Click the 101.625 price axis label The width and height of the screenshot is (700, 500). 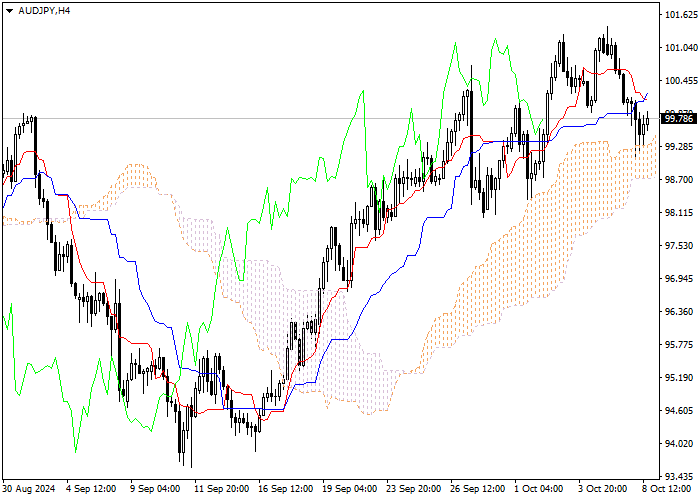(x=681, y=15)
